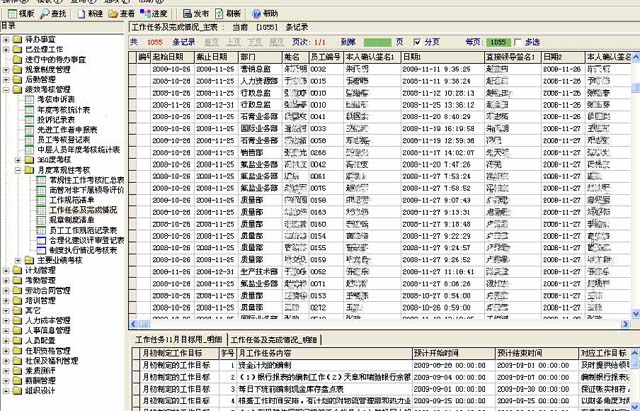Expand the 计划管理 tree node
Image resolution: width=640 pixels, height=411 pixels.
[6, 269]
